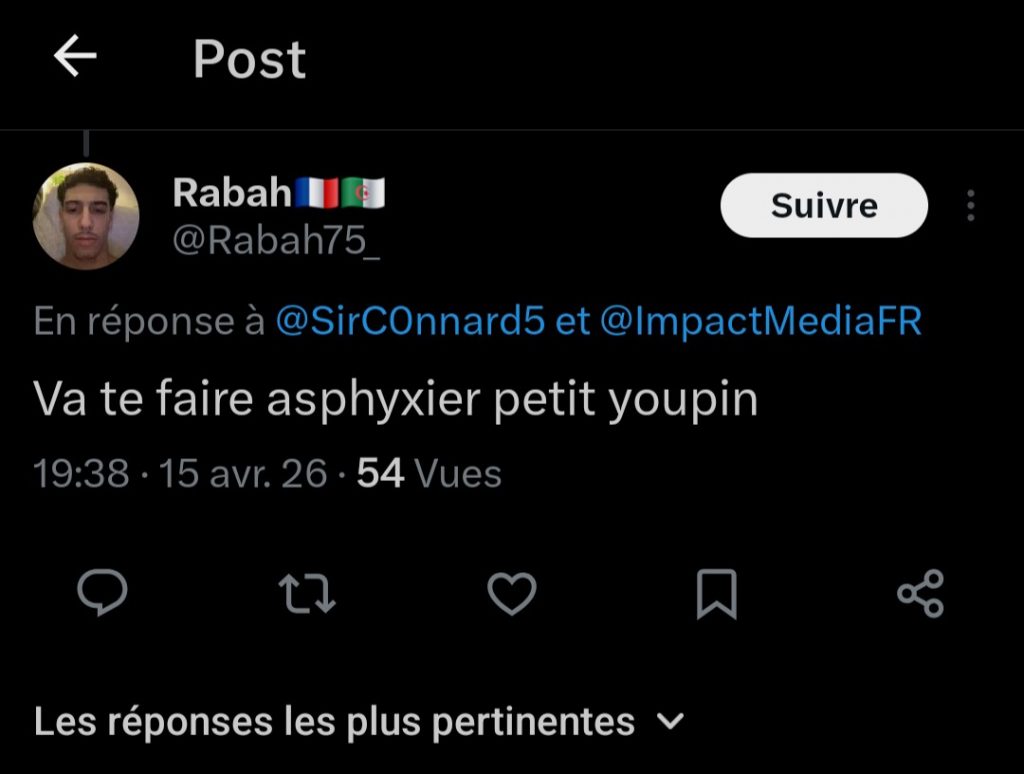Tap the post's body text
This screenshot has width=1024, height=774.
coord(396,400)
